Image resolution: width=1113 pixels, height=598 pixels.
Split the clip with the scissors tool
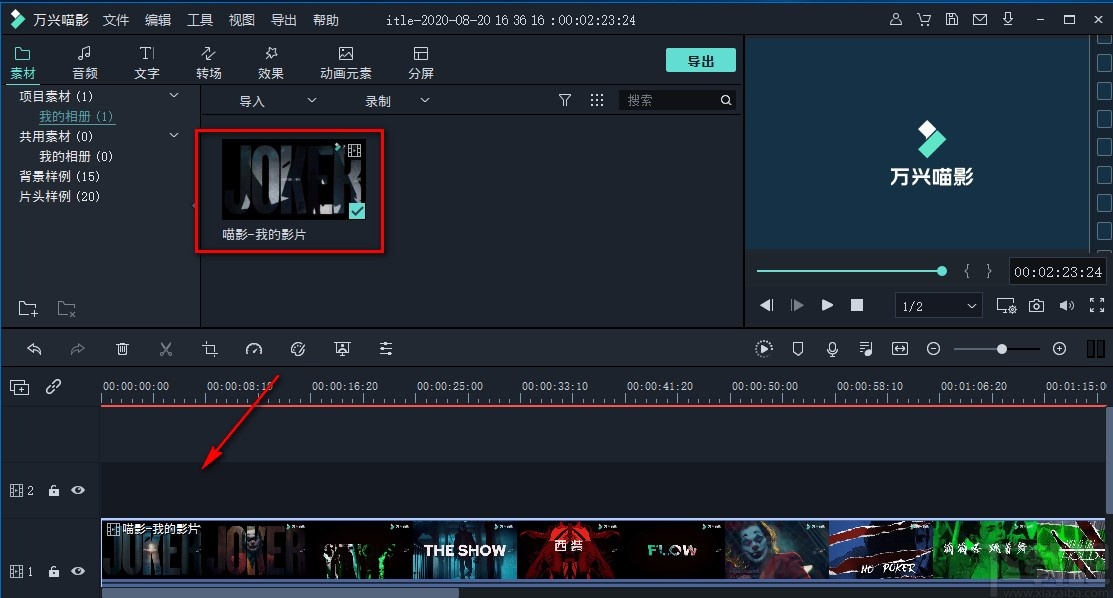click(166, 348)
